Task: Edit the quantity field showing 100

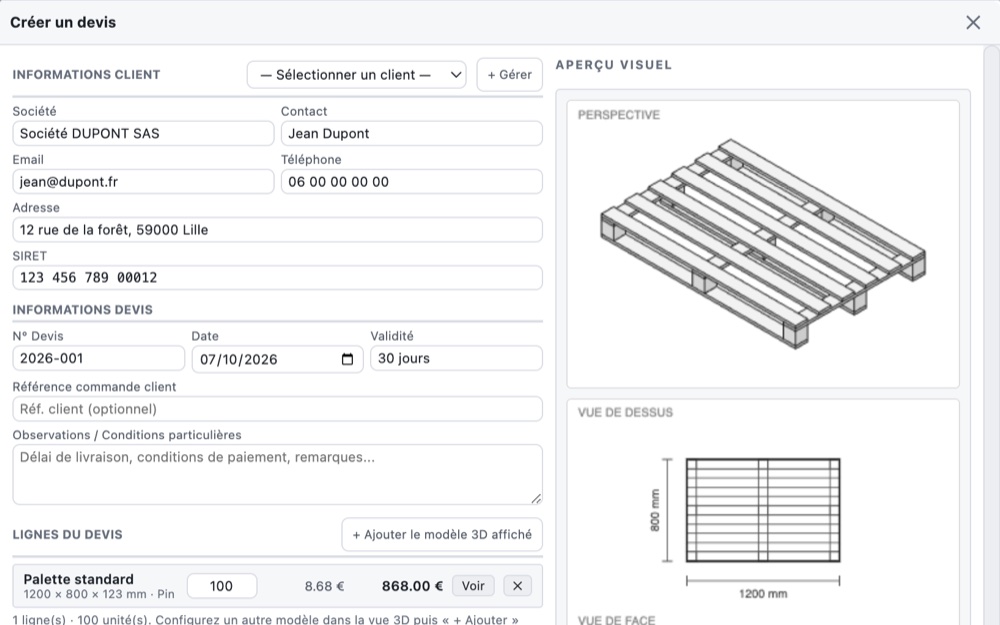Action: coord(222,586)
